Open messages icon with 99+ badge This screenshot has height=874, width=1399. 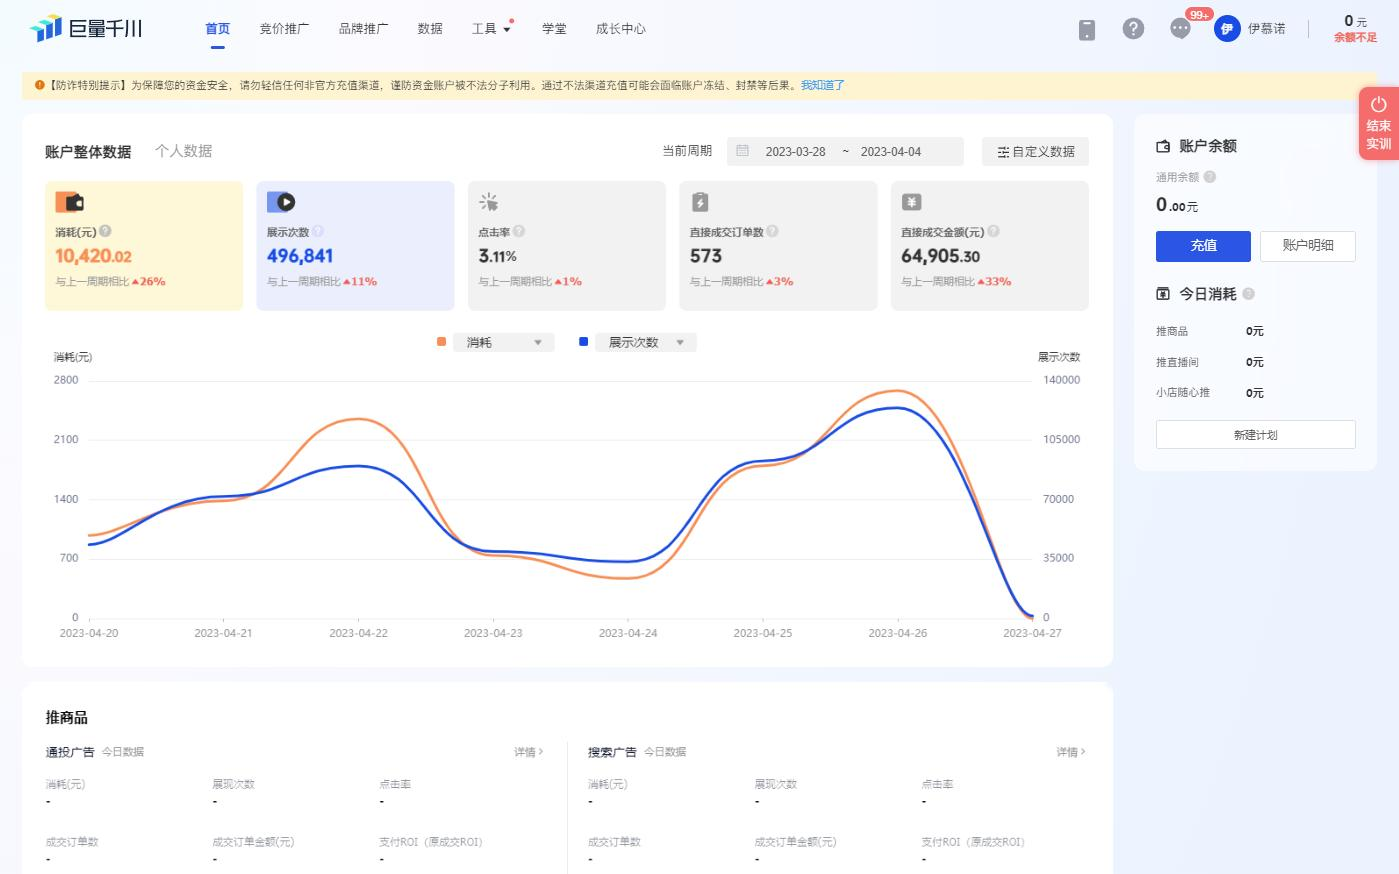(x=1180, y=29)
